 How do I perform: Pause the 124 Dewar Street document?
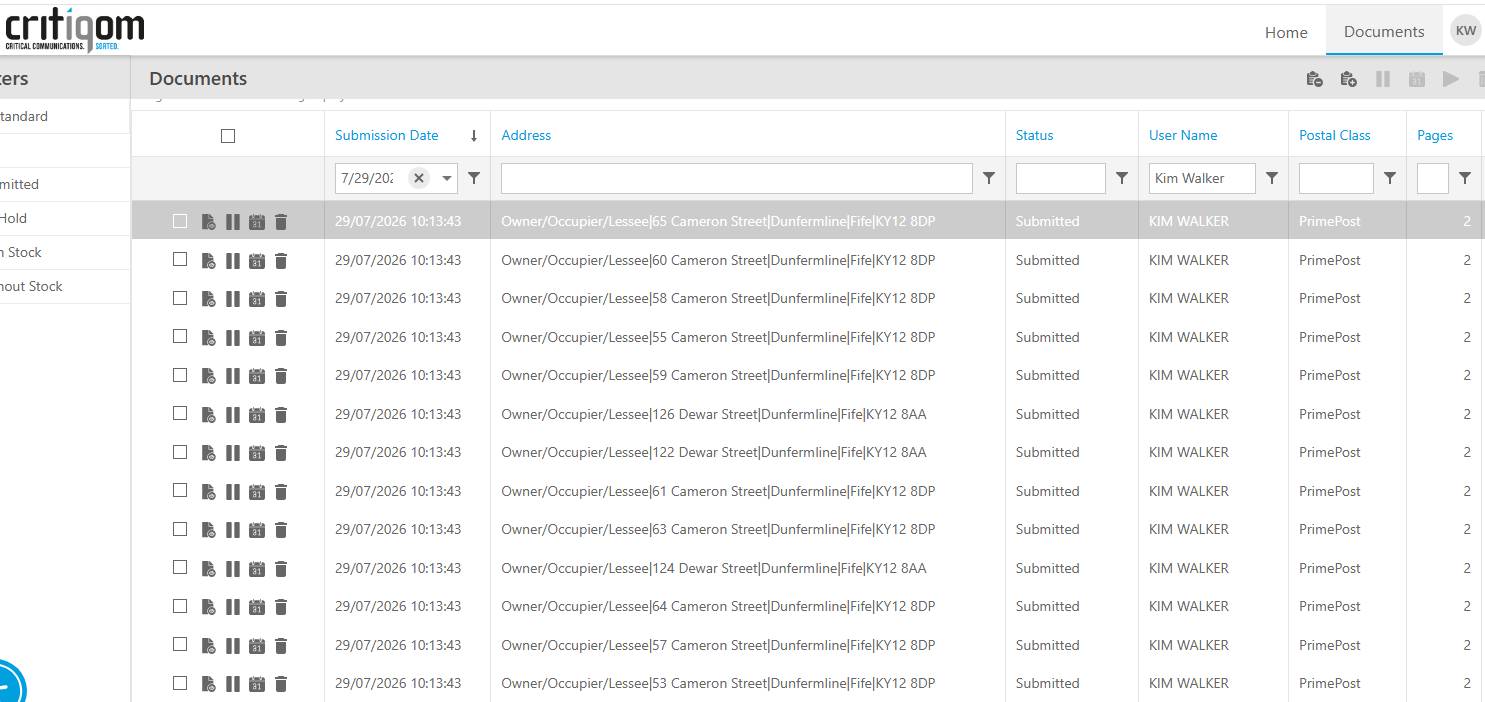(233, 569)
